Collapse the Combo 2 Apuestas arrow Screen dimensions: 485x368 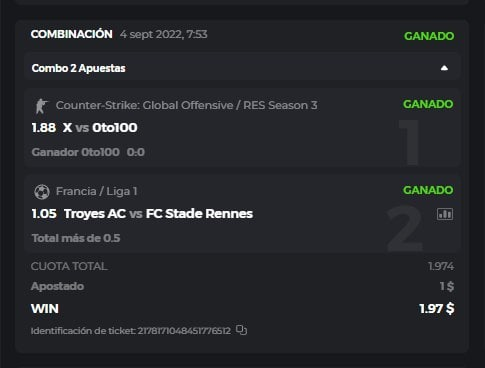(x=444, y=68)
